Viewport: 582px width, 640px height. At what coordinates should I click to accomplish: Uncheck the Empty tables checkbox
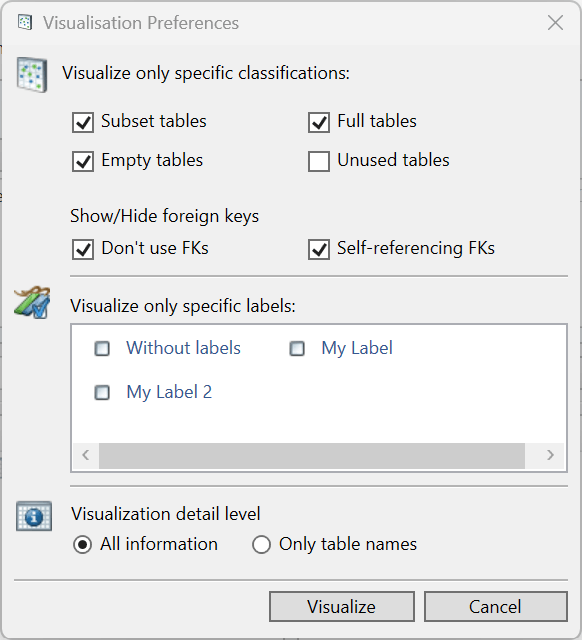click(83, 161)
